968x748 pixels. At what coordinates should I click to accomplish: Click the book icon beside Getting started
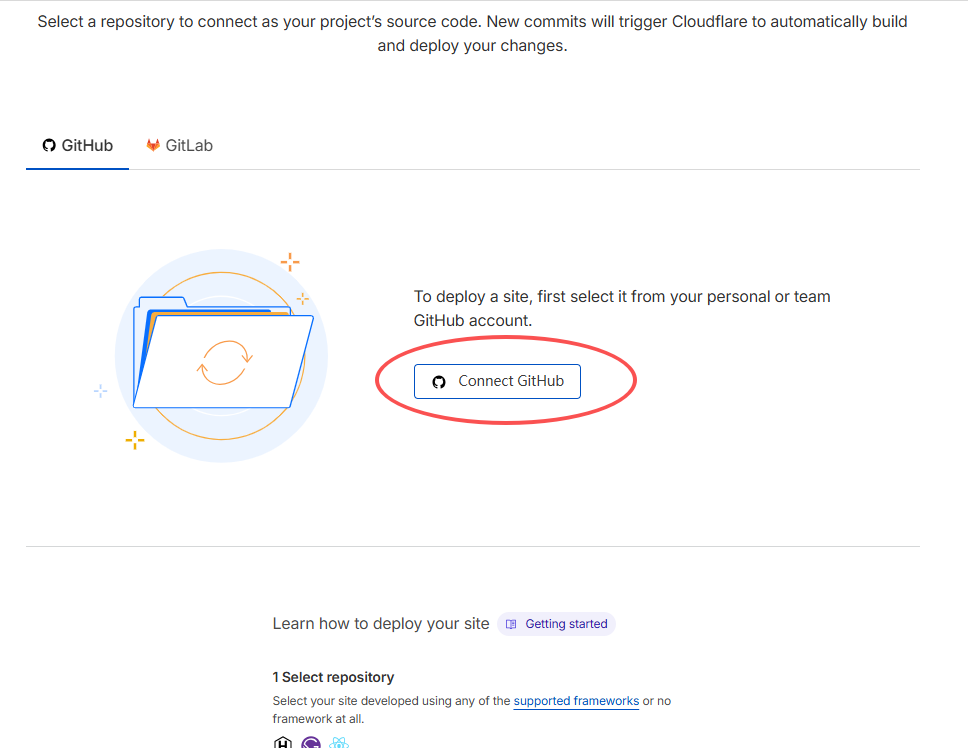coord(511,624)
